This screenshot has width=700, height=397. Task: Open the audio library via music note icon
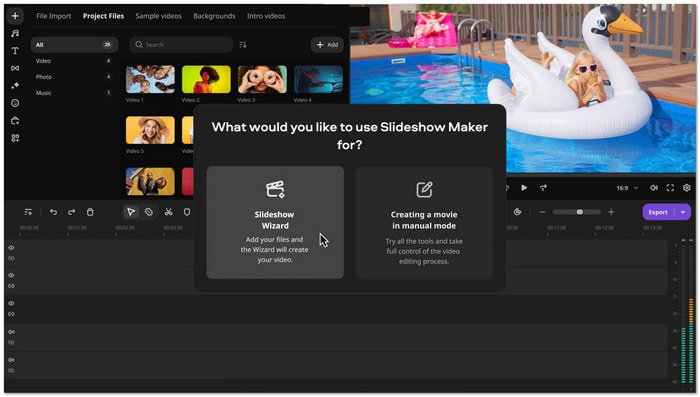pyautogui.click(x=15, y=33)
